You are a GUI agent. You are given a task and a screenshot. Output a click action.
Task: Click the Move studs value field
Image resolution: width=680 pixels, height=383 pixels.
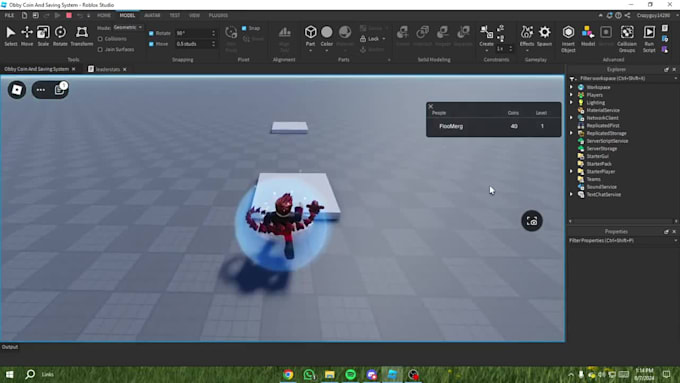tap(193, 44)
